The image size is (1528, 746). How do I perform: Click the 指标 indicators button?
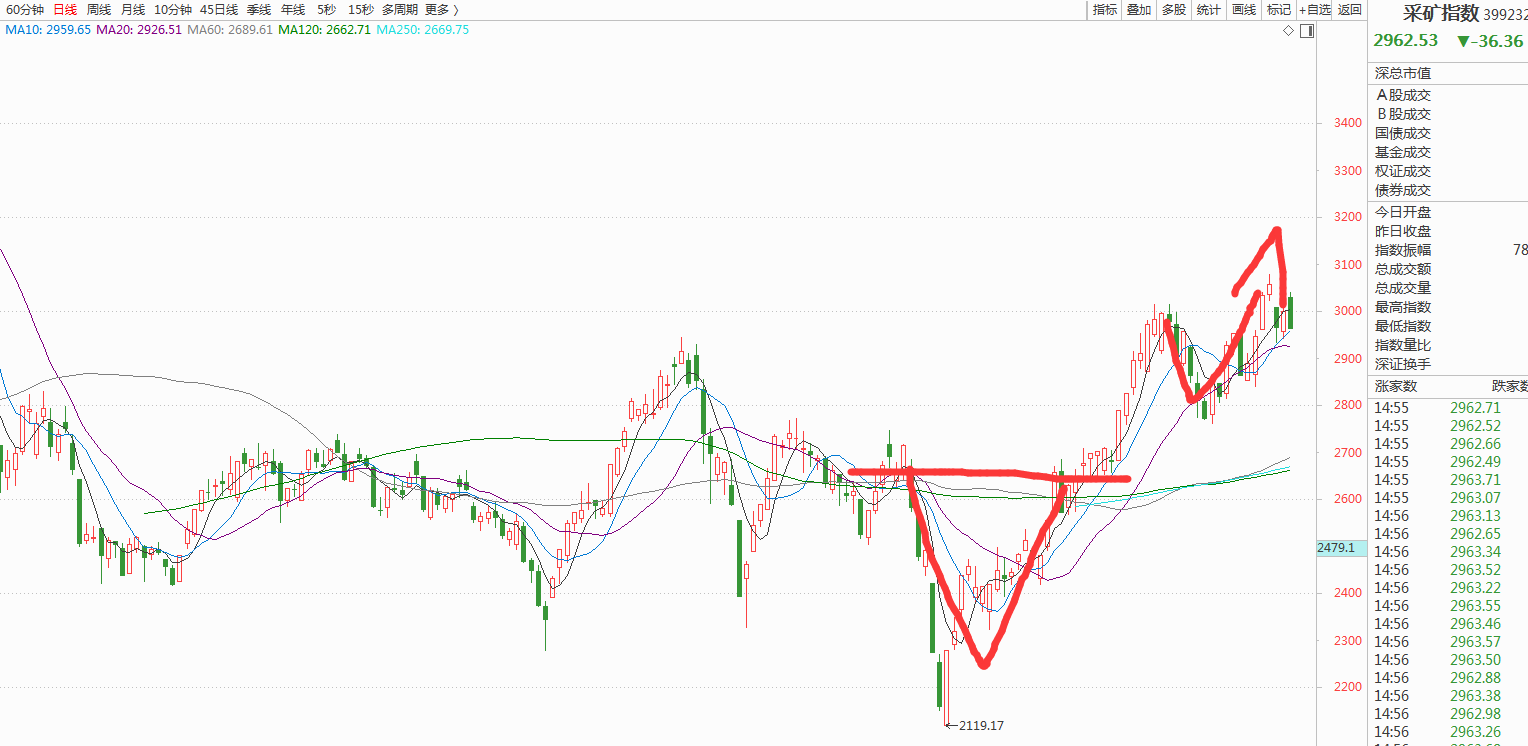coord(1105,10)
